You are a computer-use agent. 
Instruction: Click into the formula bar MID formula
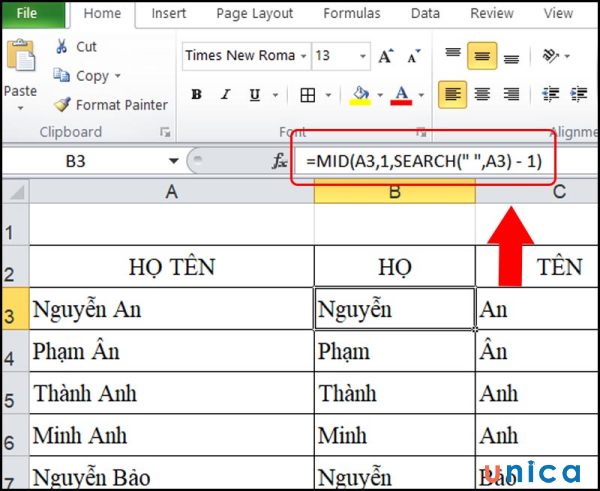point(424,161)
